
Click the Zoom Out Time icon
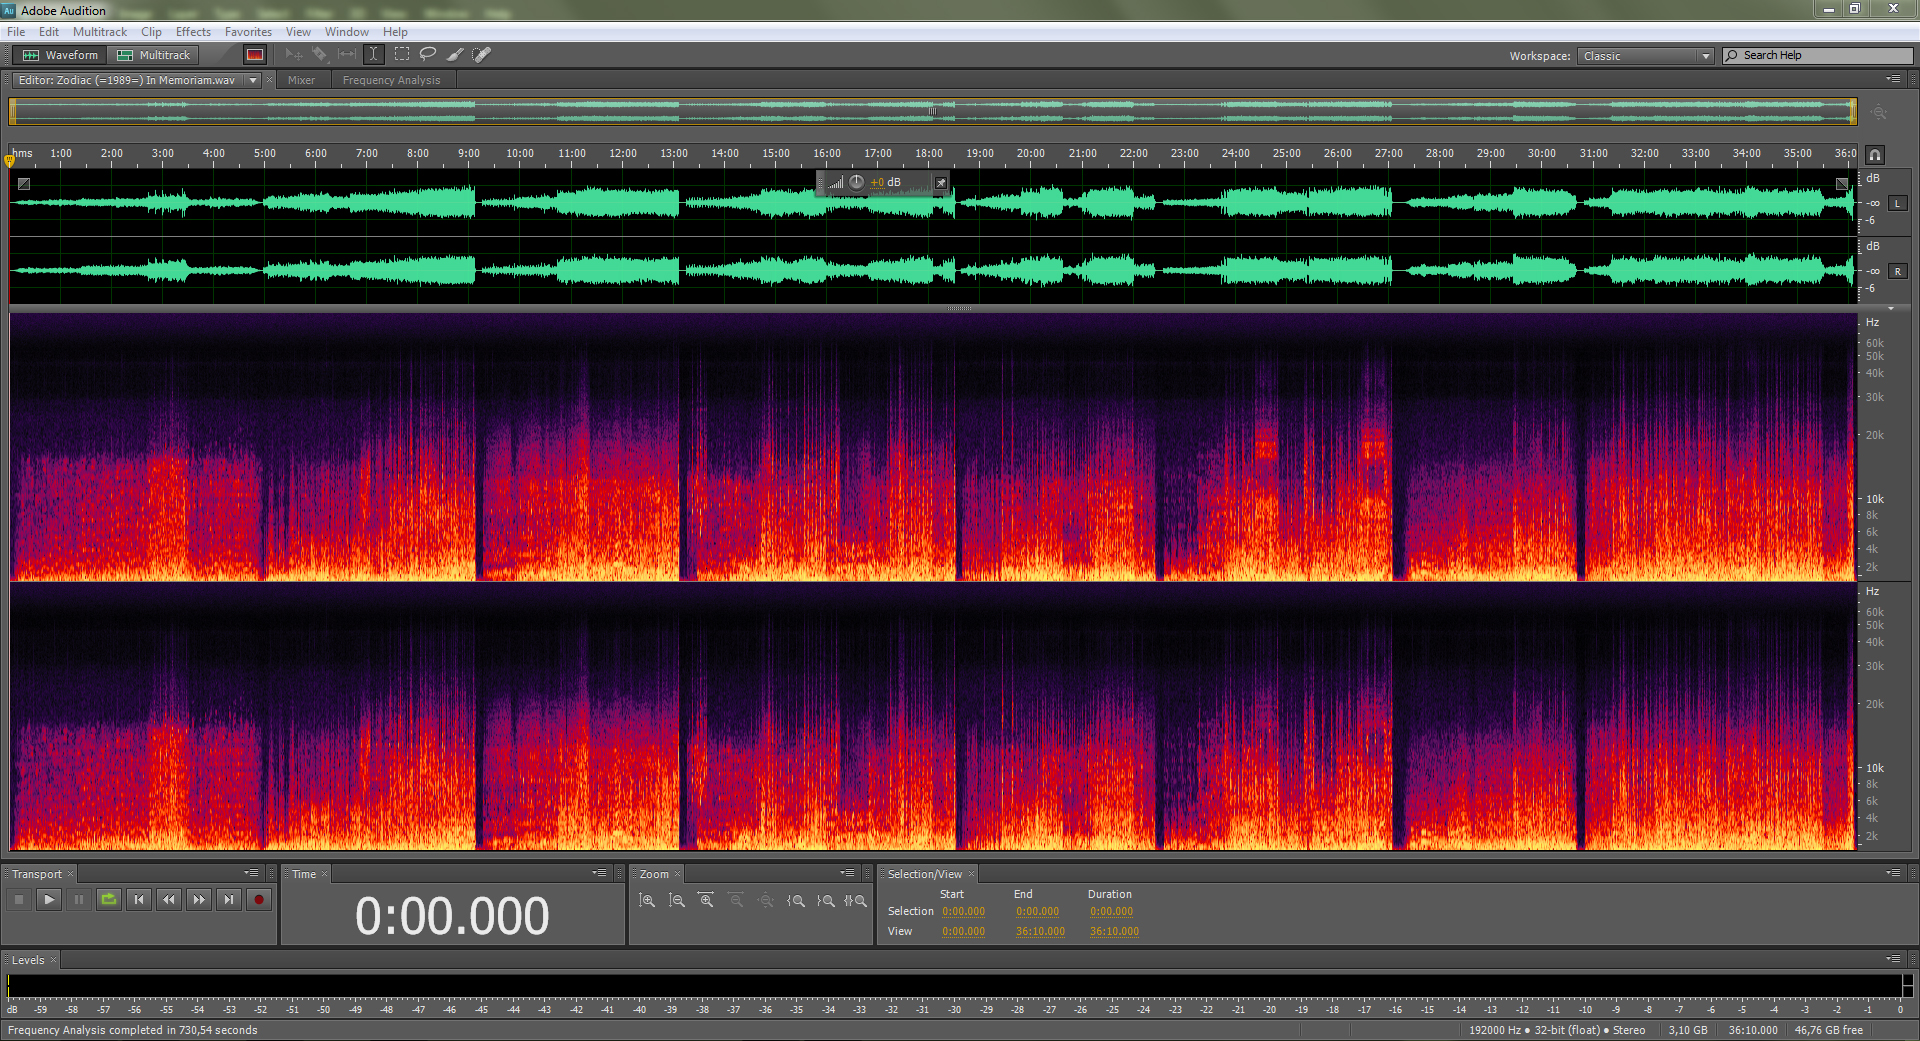736,900
